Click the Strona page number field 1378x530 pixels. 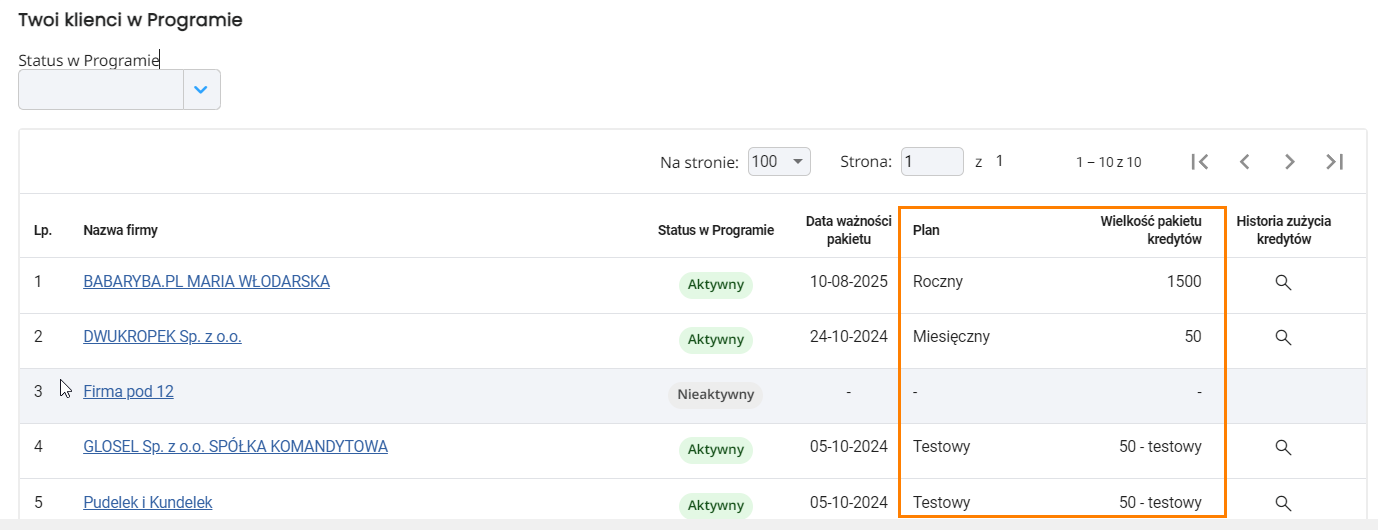click(x=932, y=161)
